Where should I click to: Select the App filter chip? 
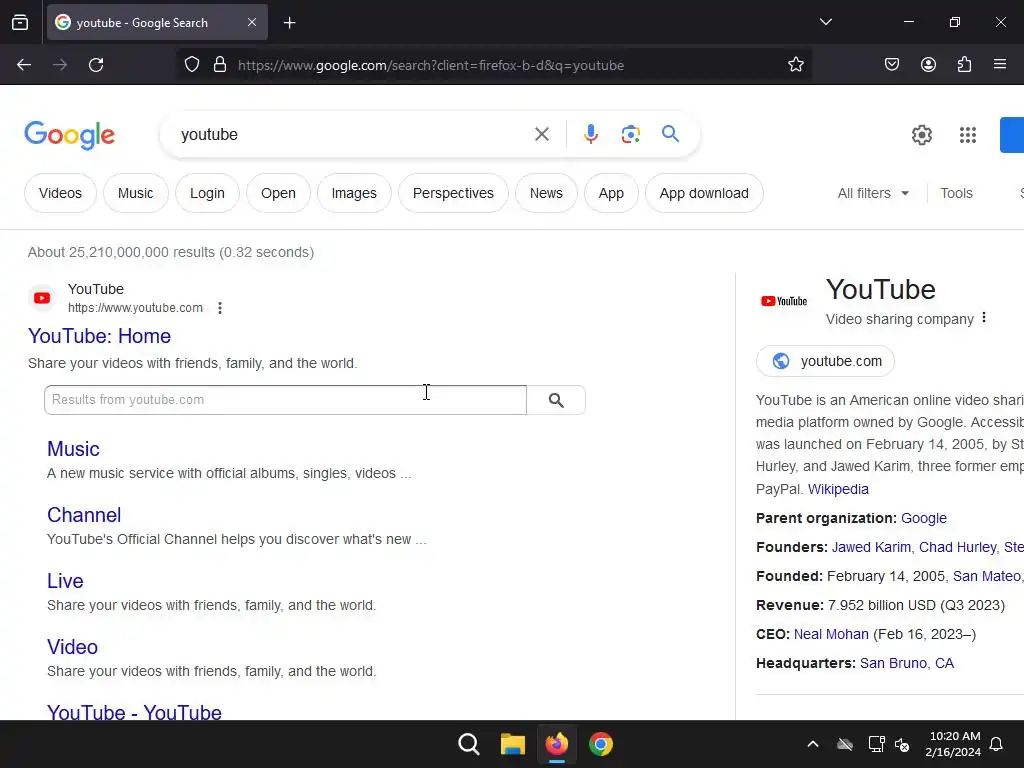pos(611,193)
